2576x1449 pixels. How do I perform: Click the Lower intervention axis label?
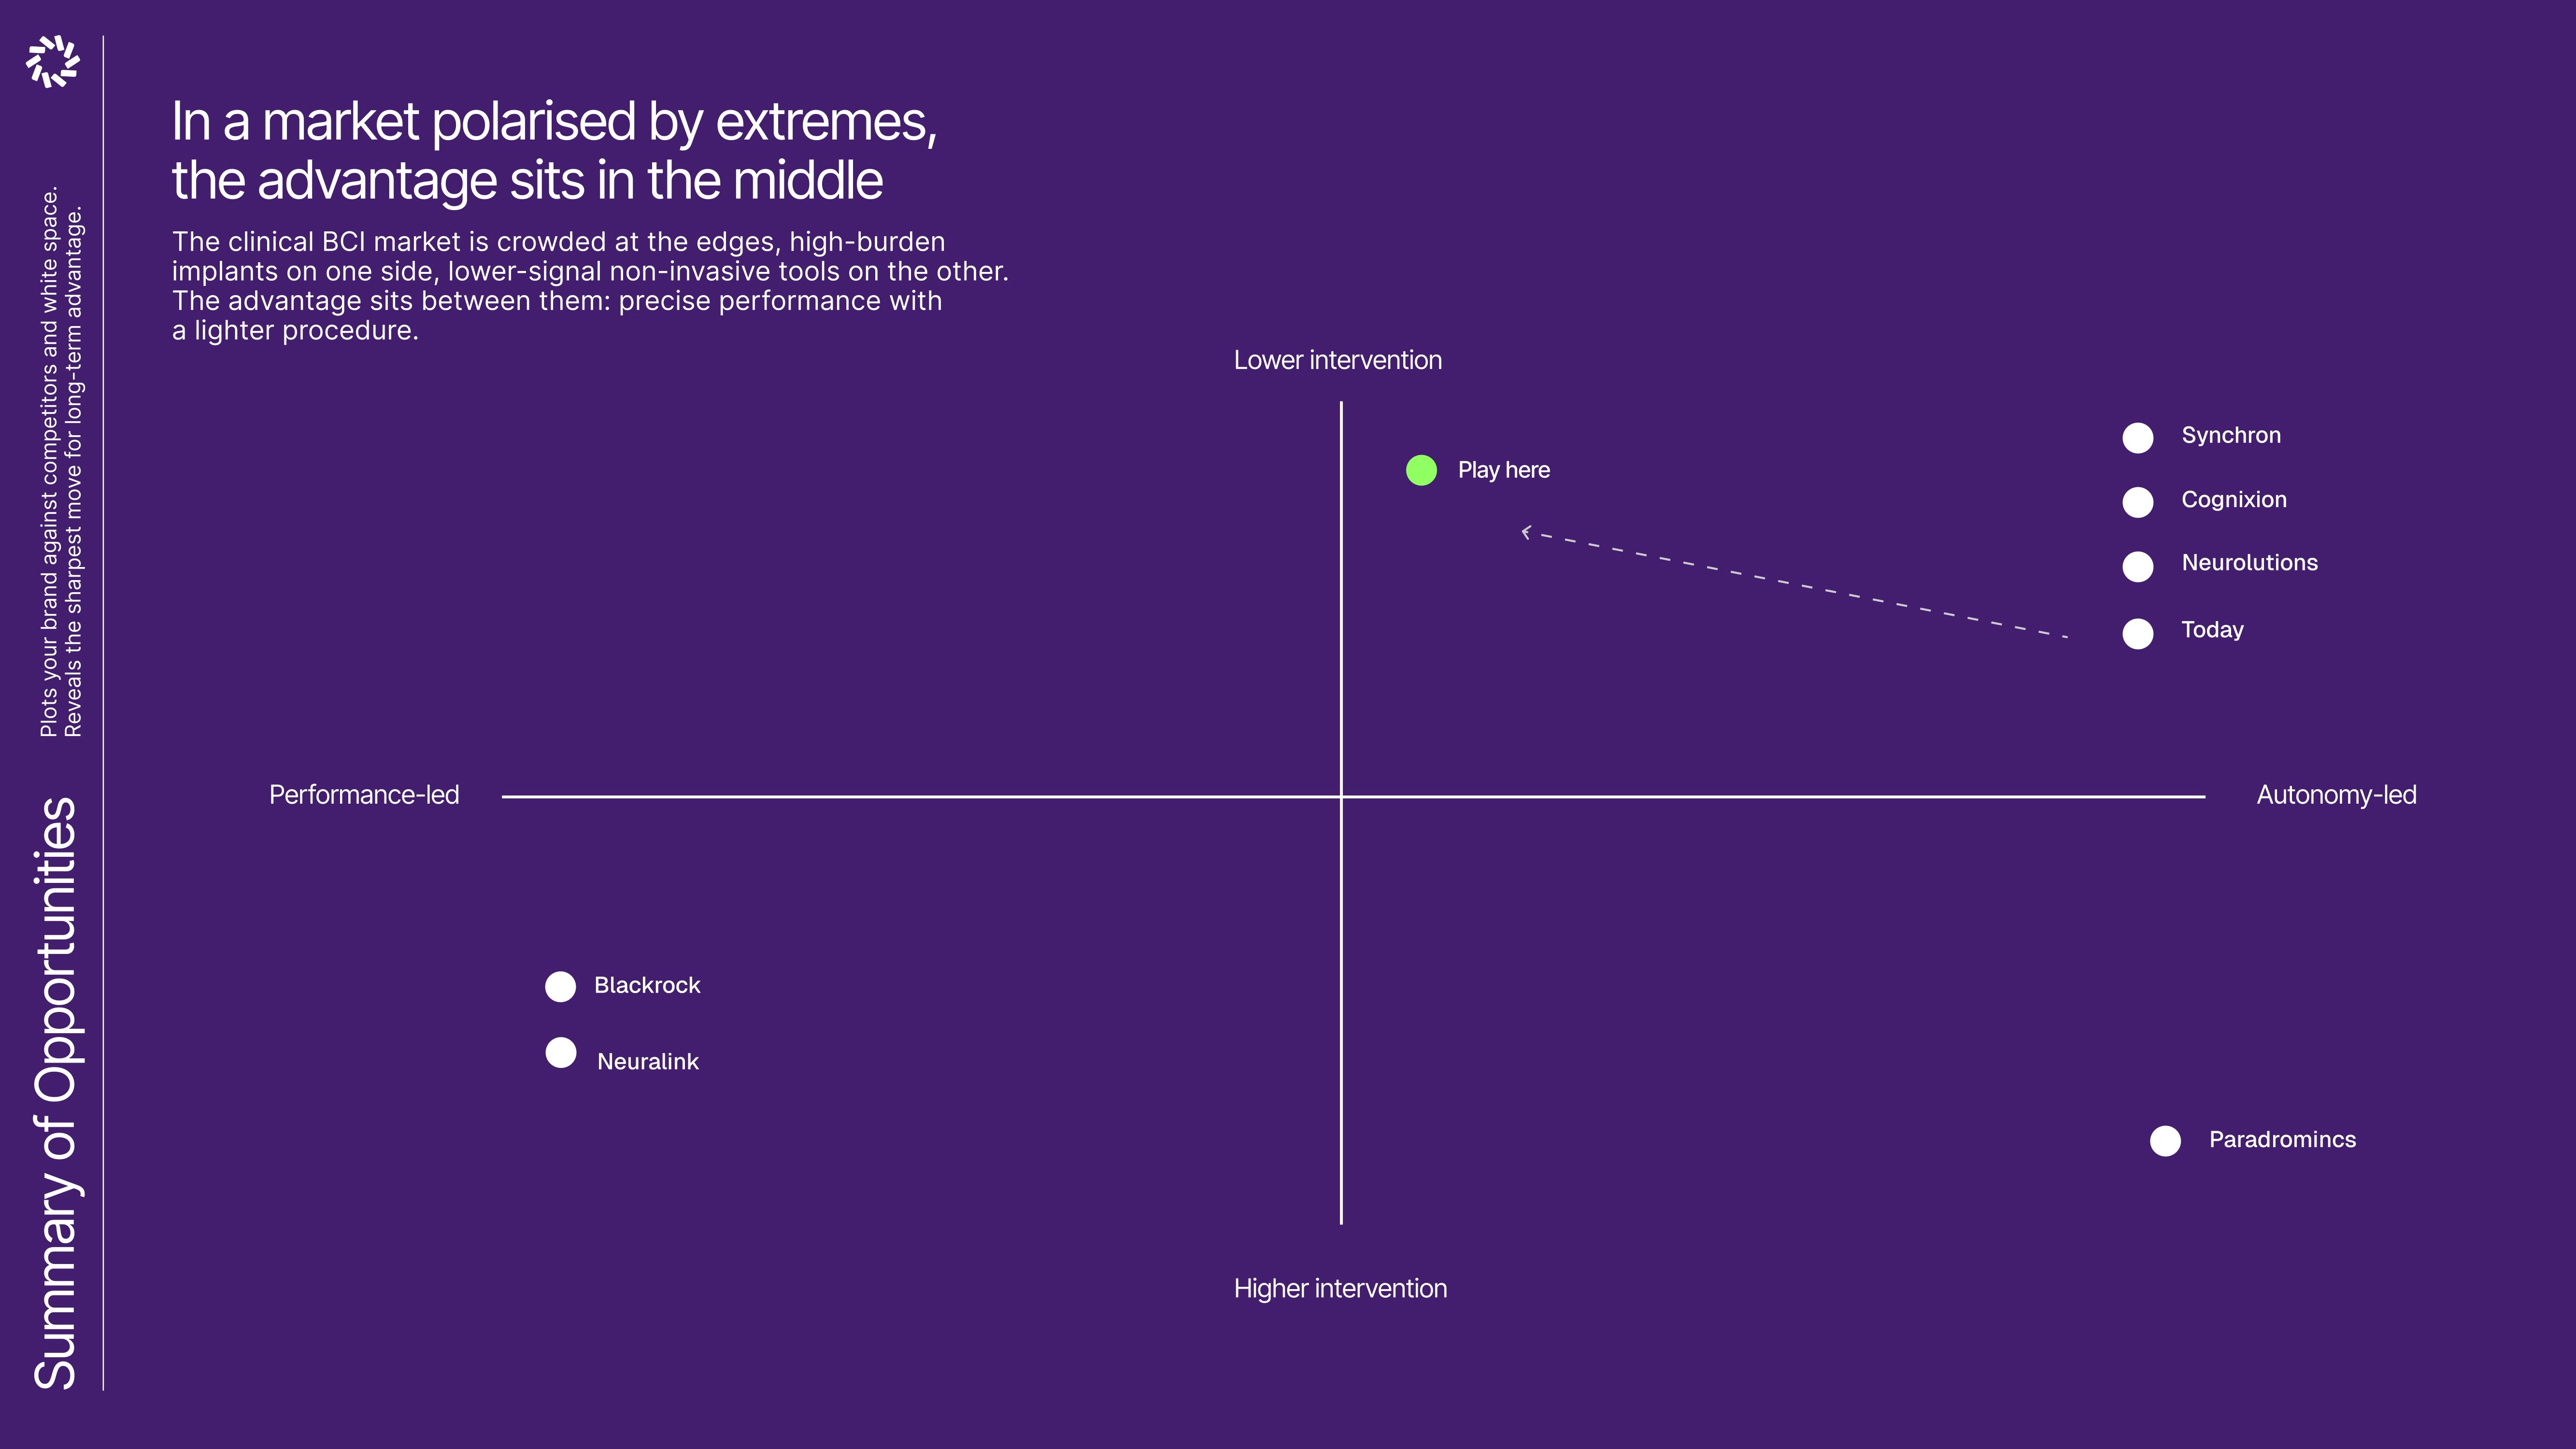tap(1337, 360)
